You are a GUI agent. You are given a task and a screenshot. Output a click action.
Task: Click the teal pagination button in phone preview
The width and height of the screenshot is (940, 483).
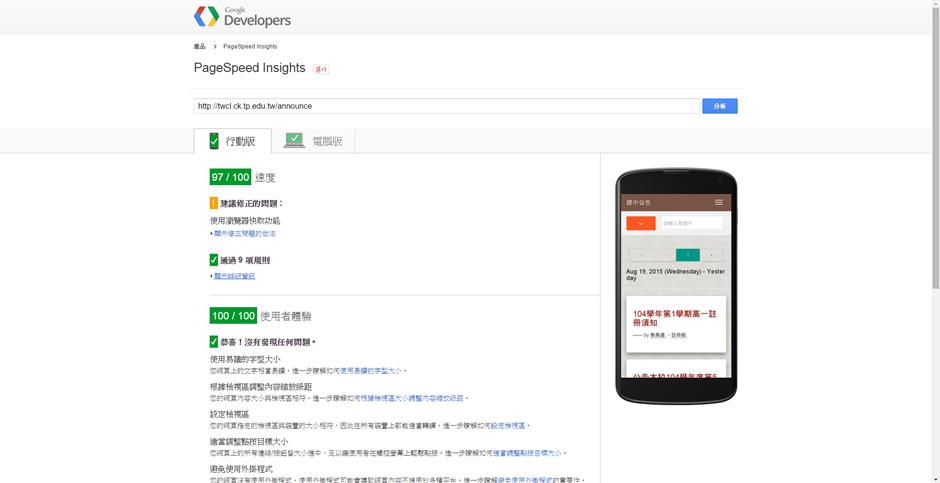[x=688, y=255]
